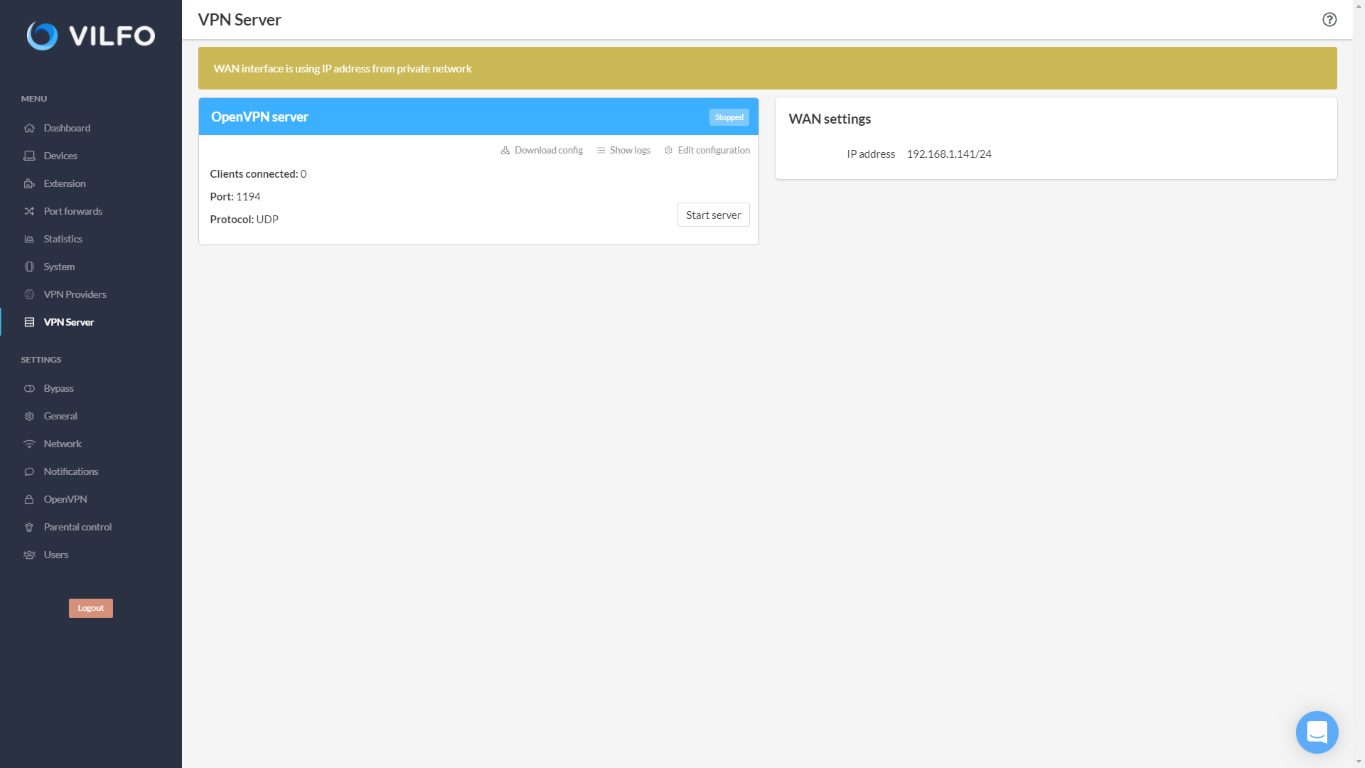Image resolution: width=1365 pixels, height=768 pixels.
Task: Click the OpenVPN lock icon
Action: pos(29,499)
